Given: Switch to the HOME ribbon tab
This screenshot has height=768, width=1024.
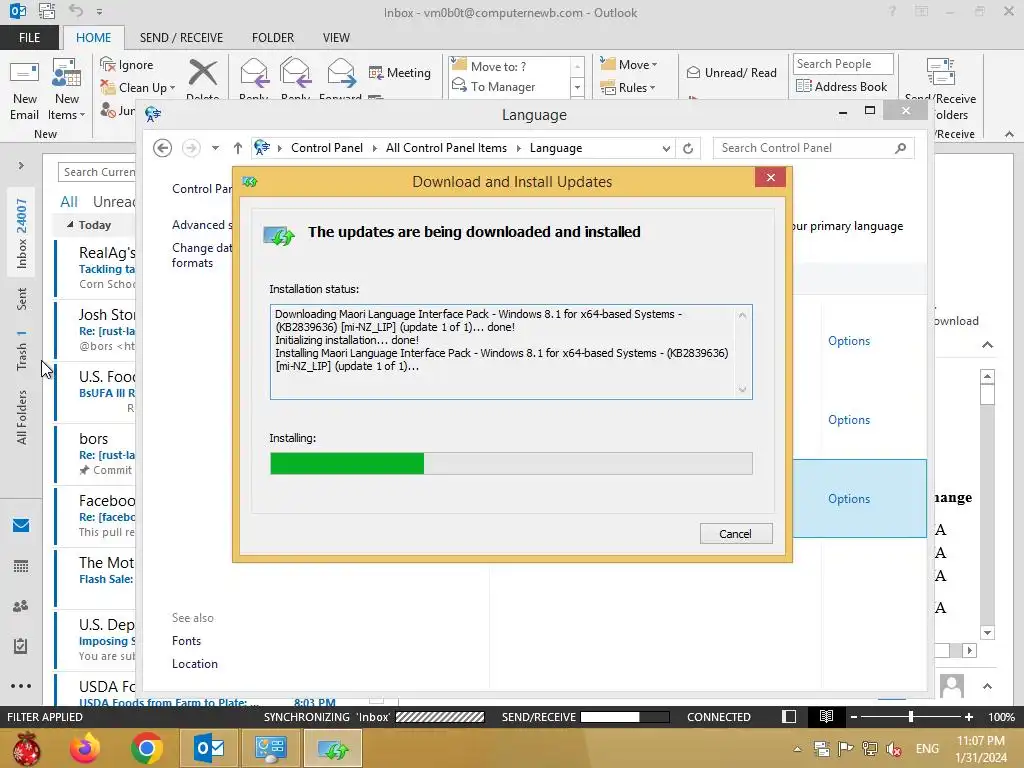Looking at the screenshot, I should point(93,38).
